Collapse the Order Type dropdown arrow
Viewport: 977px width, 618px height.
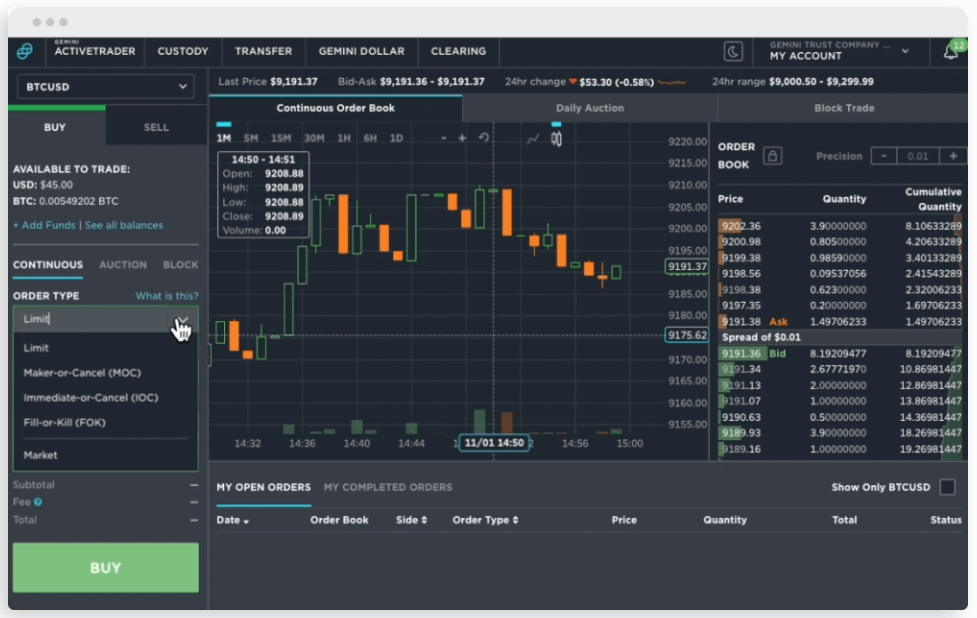tap(183, 319)
